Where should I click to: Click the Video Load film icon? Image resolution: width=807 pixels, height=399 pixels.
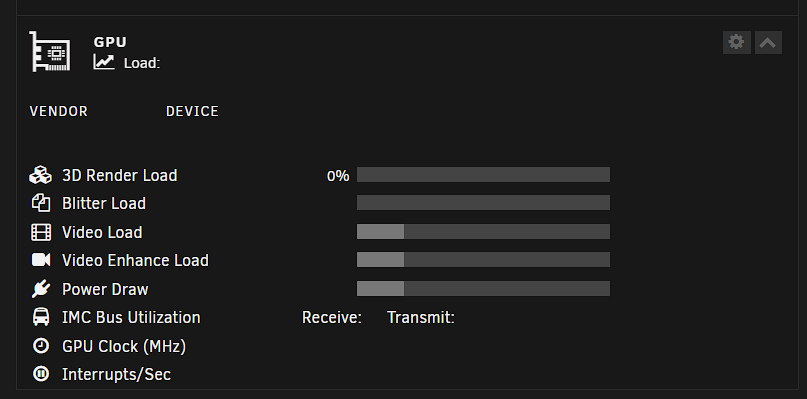(x=41, y=232)
